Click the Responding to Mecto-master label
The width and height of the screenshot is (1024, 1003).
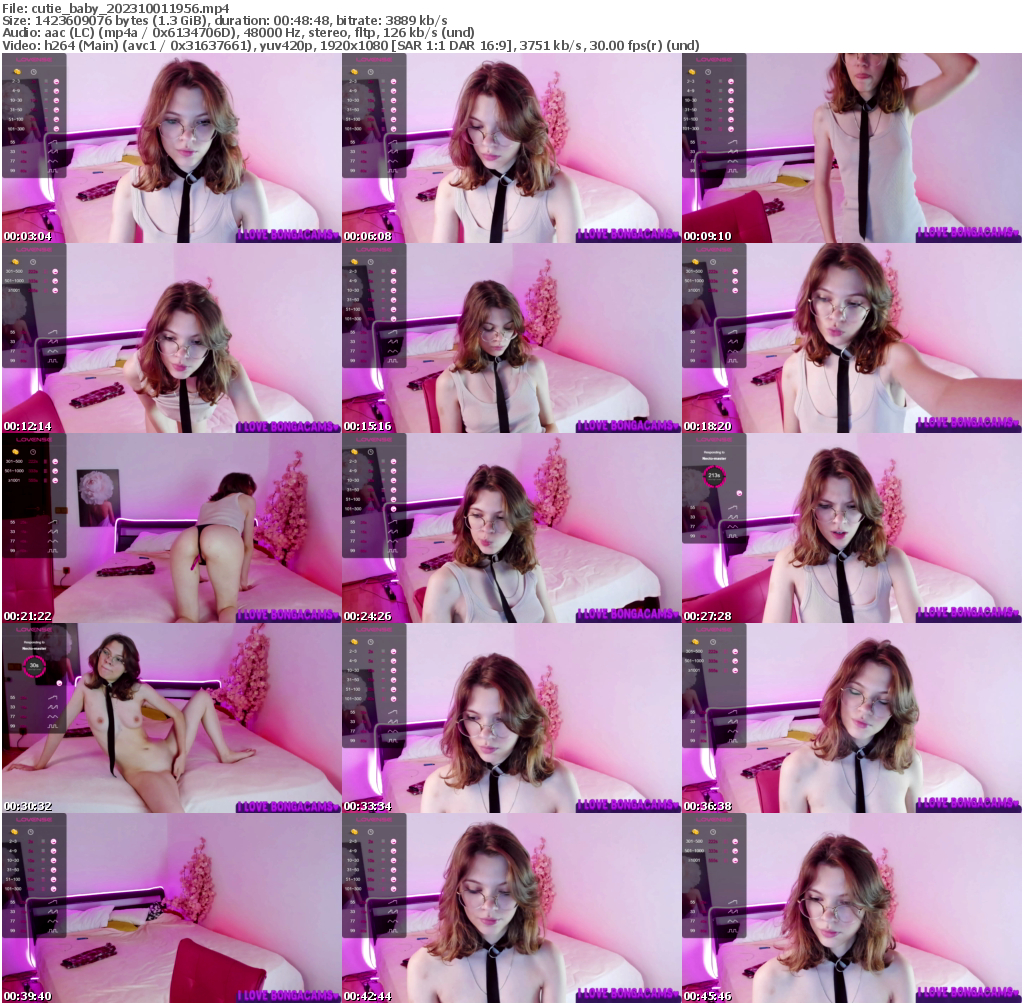pyautogui.click(x=714, y=455)
